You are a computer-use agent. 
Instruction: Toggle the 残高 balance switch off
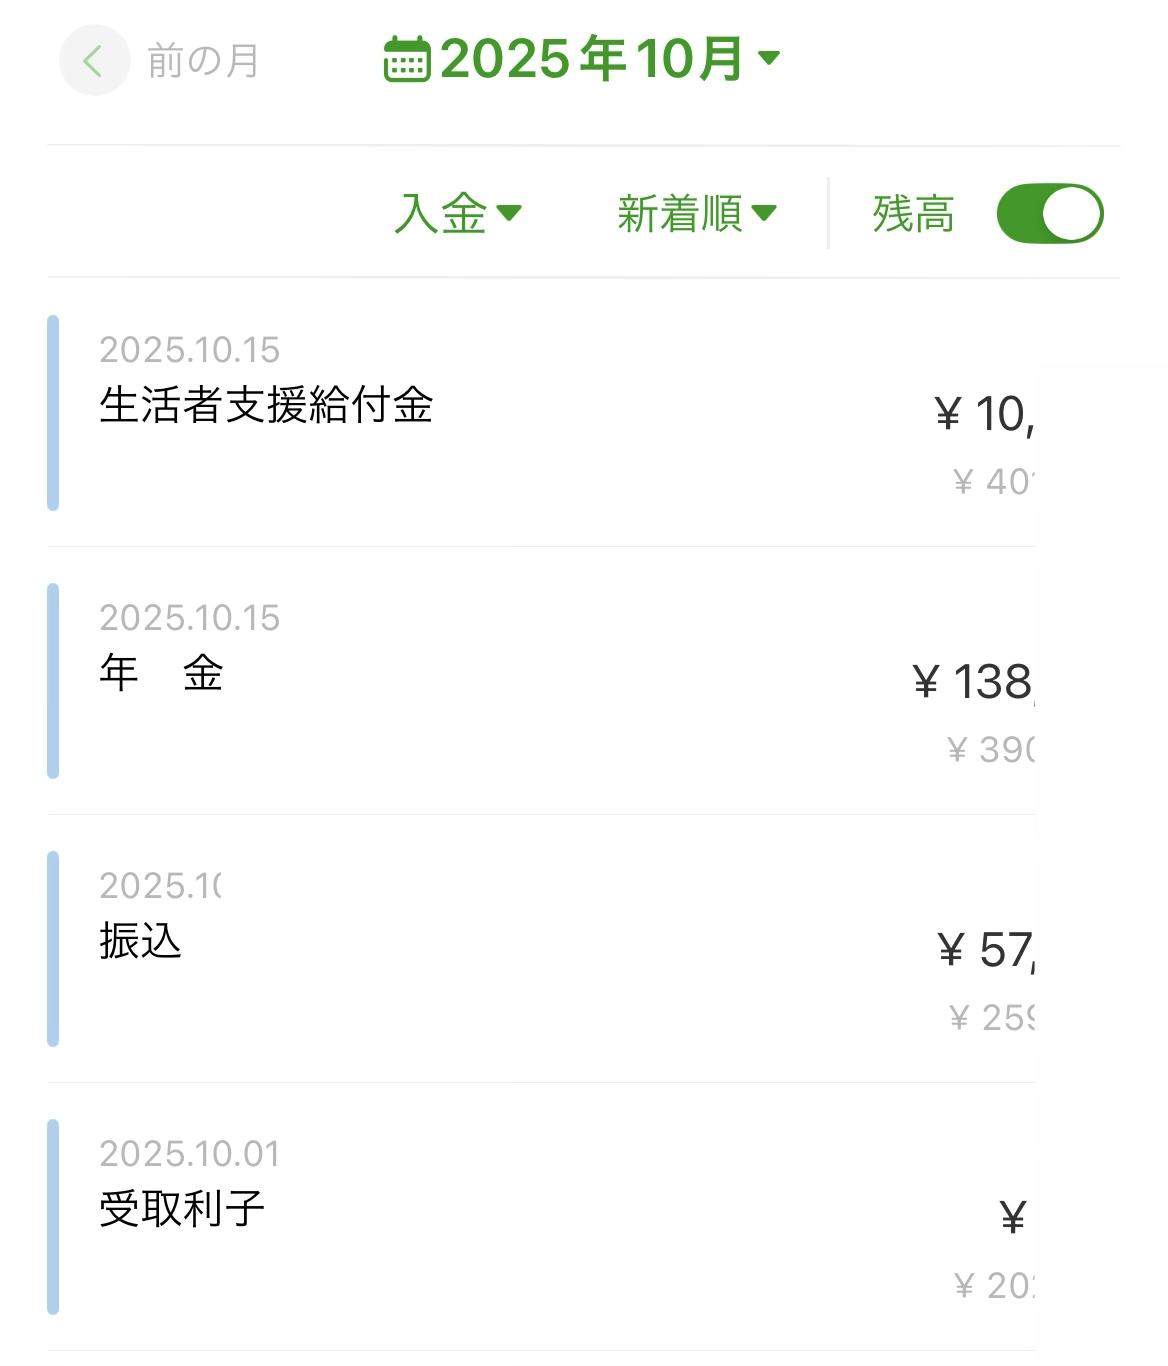pyautogui.click(x=1049, y=214)
